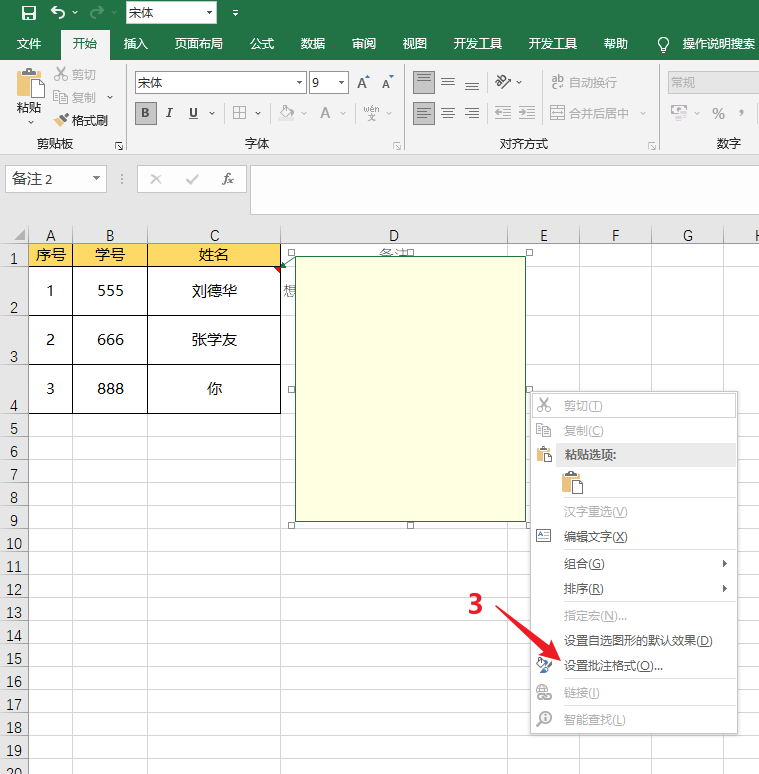This screenshot has height=774, width=759.
Task: Click the Copy icon in ribbon
Action: tap(60, 97)
